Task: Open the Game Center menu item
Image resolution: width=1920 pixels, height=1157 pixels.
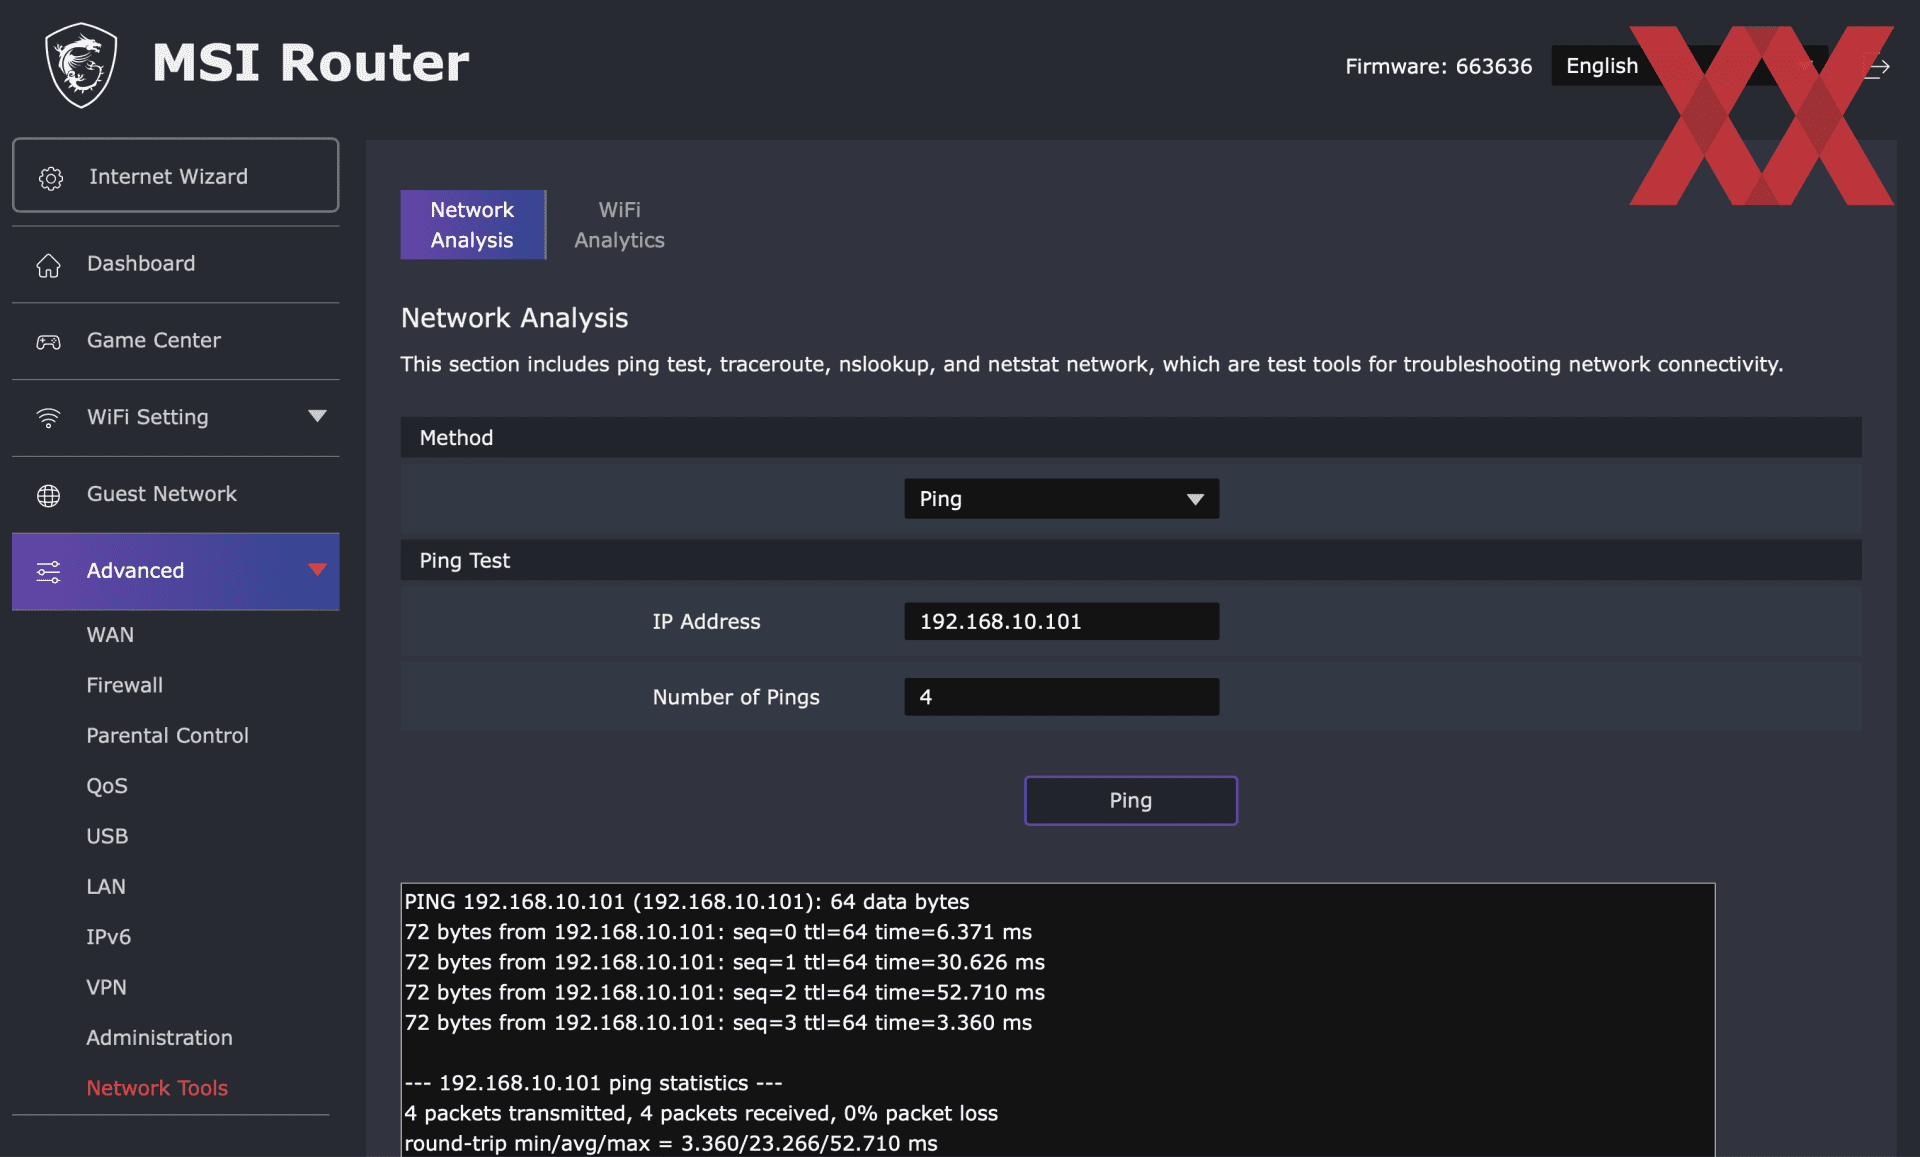Action: click(x=175, y=341)
